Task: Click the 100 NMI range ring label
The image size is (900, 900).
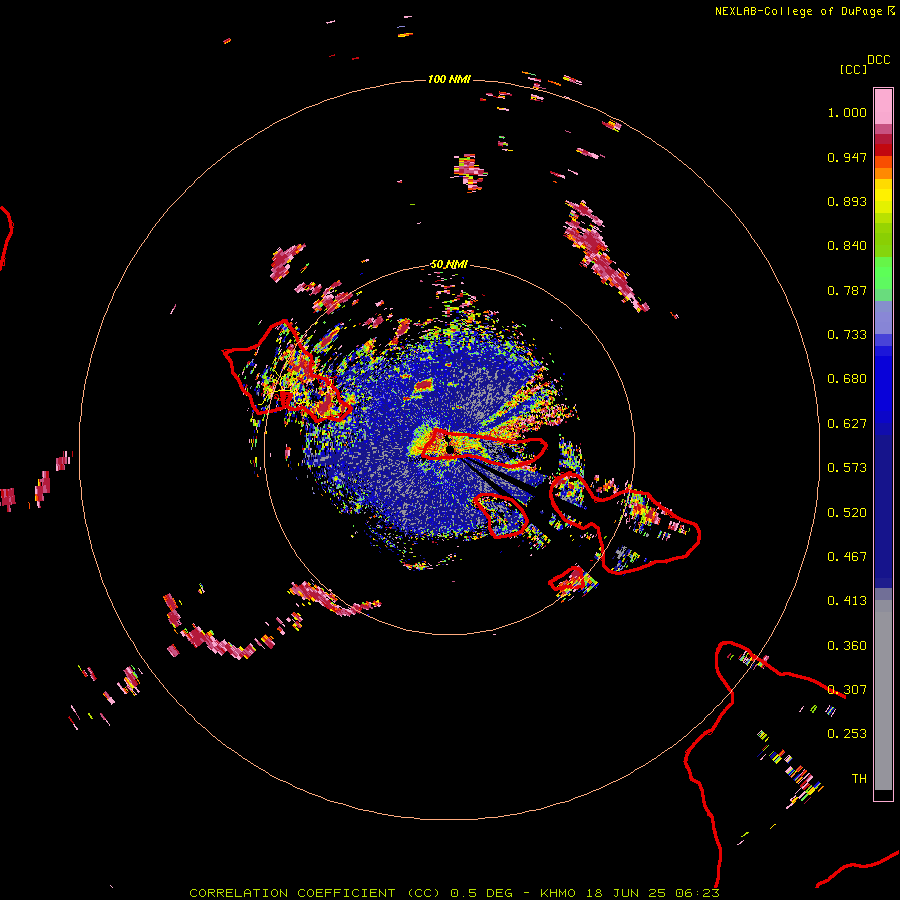Action: click(449, 79)
